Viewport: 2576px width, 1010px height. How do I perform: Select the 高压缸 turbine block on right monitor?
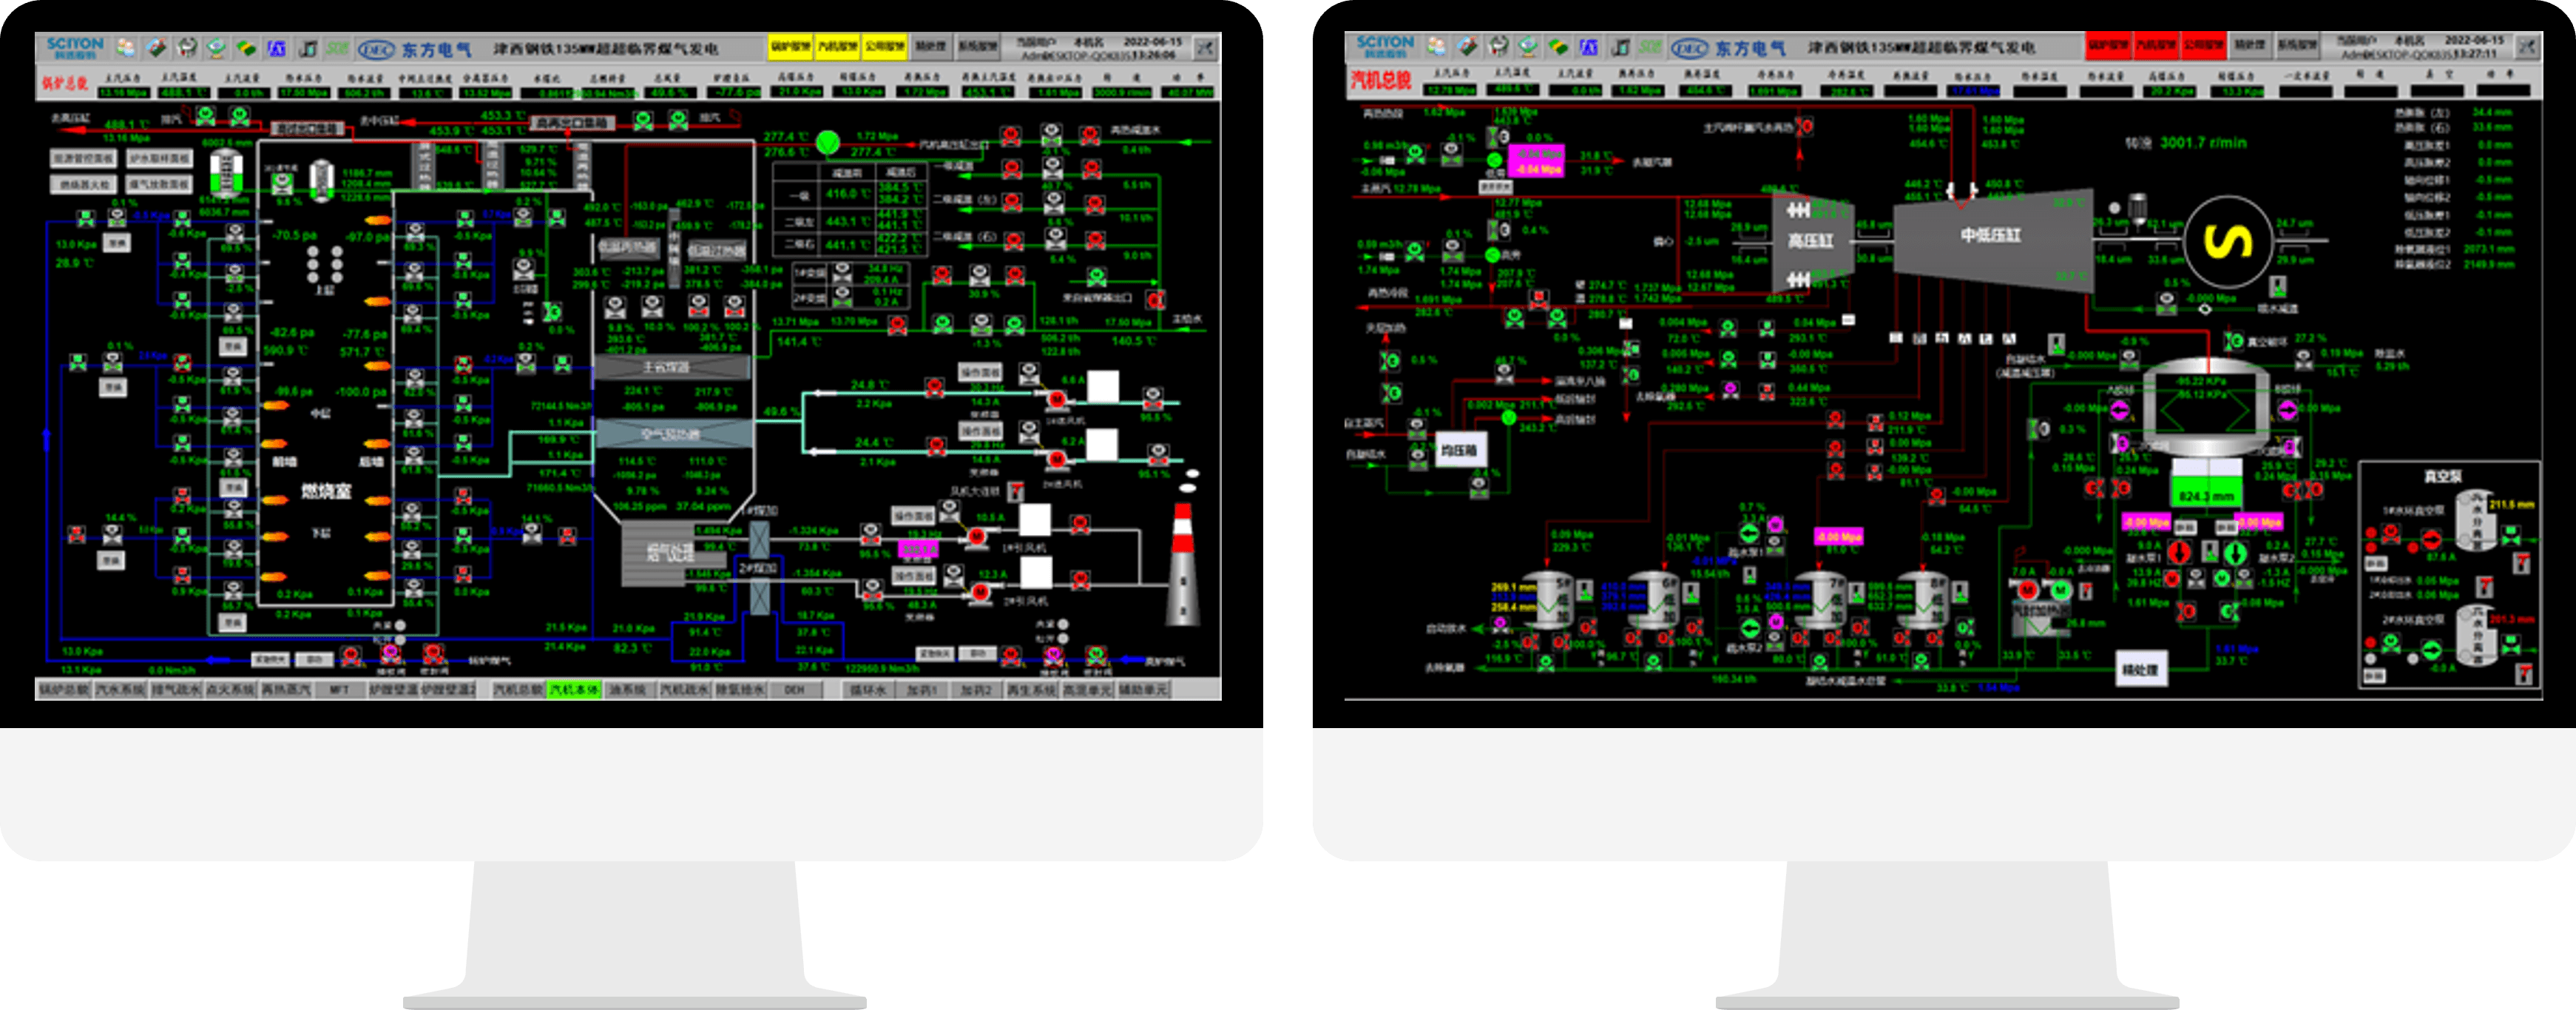[x=1812, y=241]
